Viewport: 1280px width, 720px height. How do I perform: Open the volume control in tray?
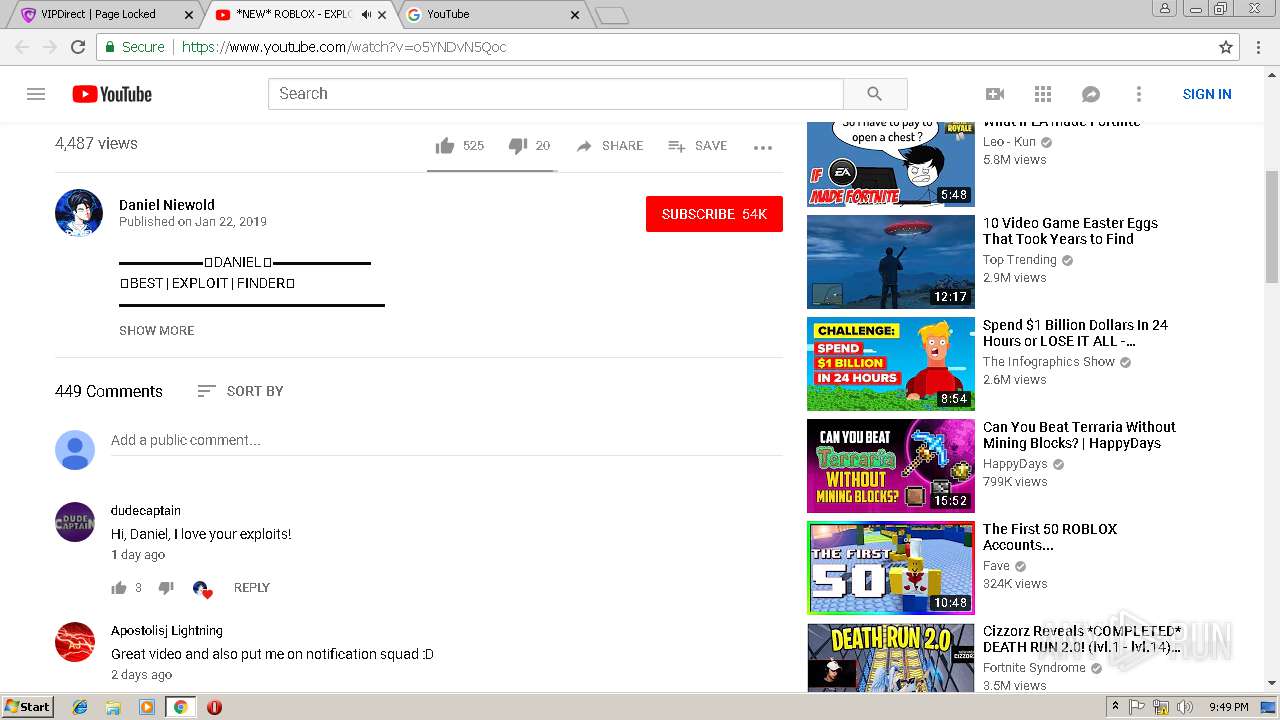1184,707
